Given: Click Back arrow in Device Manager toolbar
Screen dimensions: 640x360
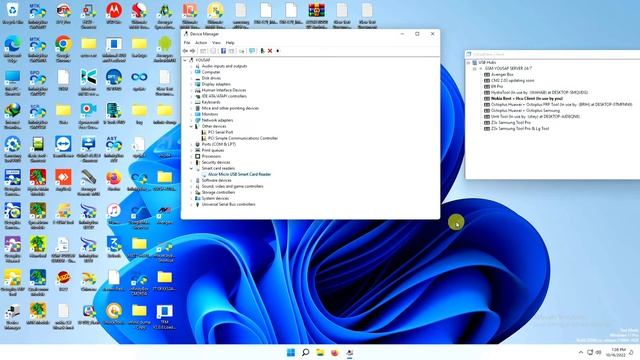Looking at the screenshot, I should pos(185,51).
